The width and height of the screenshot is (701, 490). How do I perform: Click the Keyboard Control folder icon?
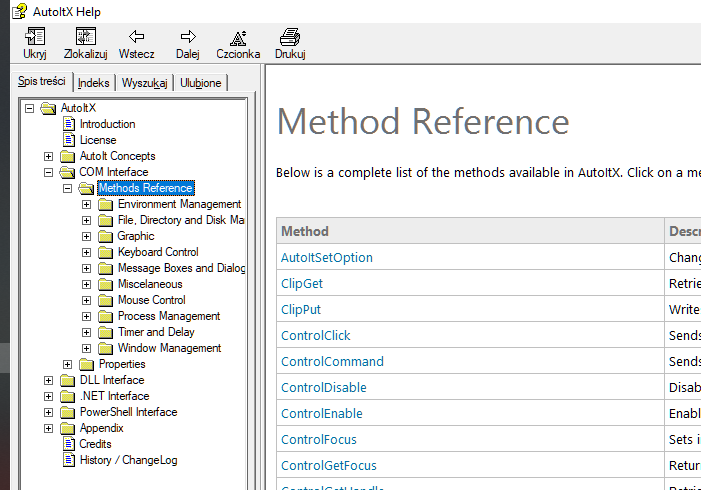106,252
